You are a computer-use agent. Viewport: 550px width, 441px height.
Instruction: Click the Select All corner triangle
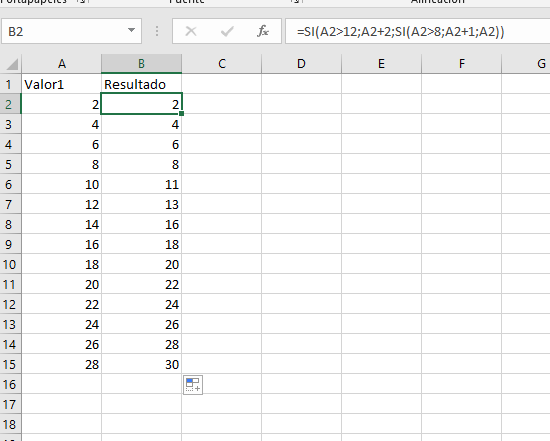[12, 64]
